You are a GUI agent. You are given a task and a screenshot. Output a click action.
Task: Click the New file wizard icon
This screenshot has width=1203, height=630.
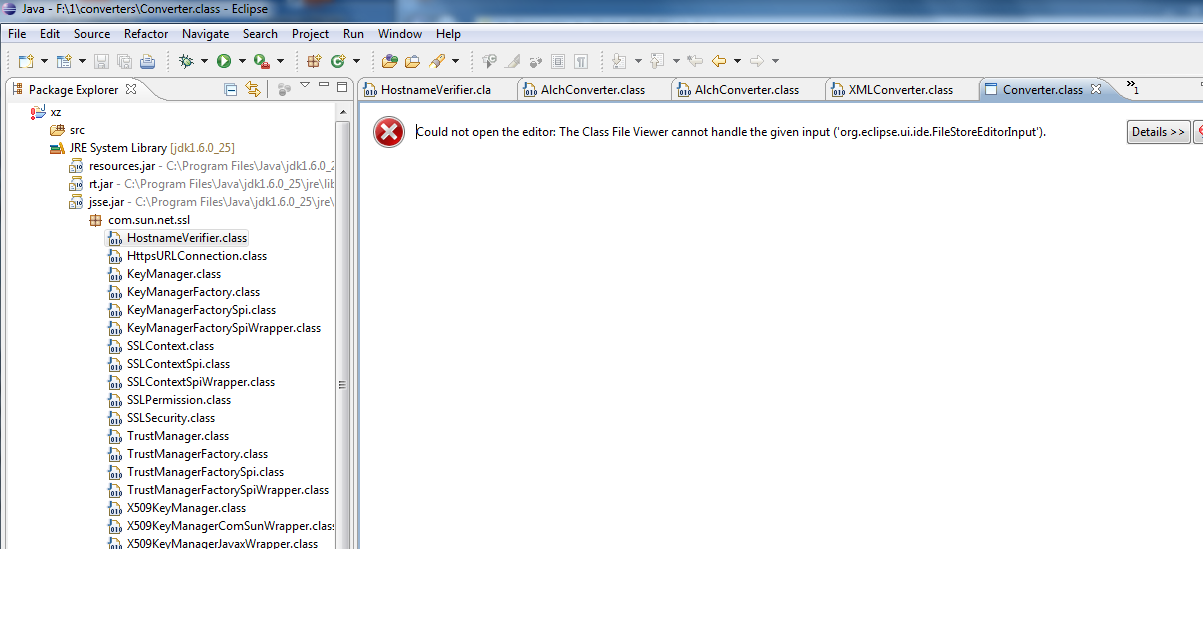coord(26,61)
